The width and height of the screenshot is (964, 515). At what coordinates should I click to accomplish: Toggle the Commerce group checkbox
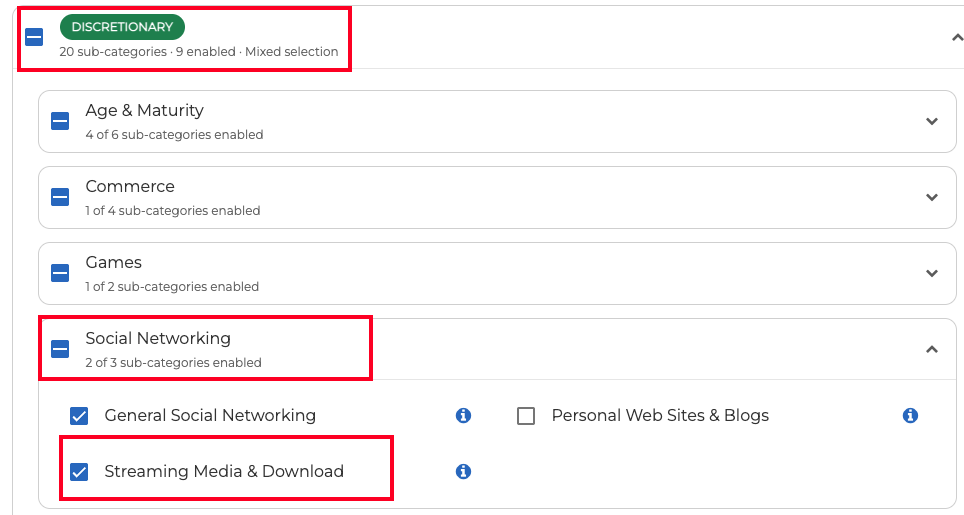point(60,197)
